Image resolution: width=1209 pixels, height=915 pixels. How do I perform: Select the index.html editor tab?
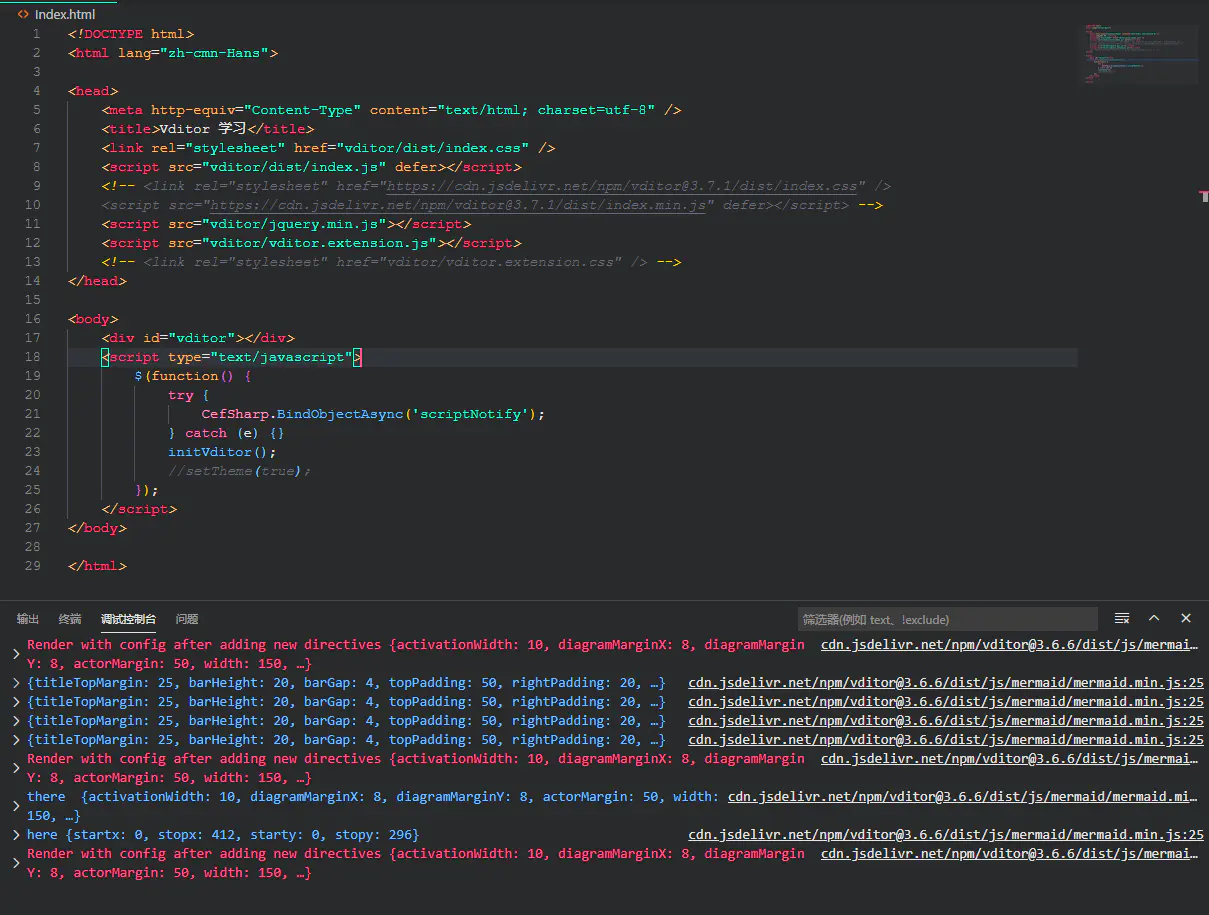(64, 14)
